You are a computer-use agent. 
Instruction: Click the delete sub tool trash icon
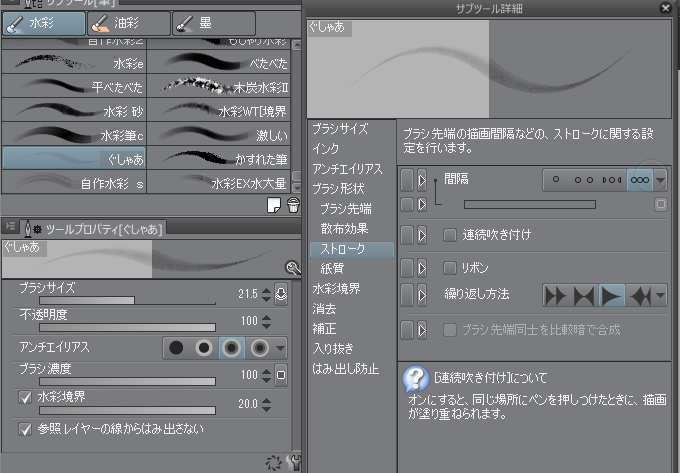(x=293, y=205)
